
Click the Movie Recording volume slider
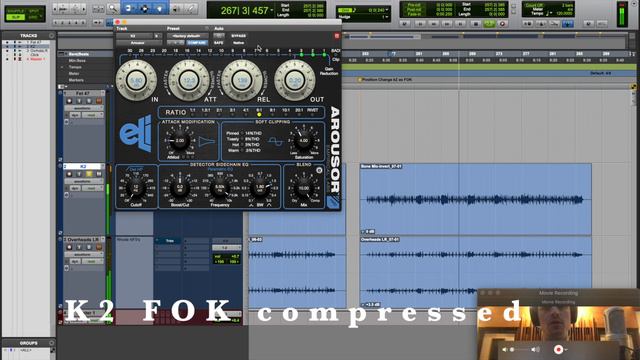pos(519,349)
